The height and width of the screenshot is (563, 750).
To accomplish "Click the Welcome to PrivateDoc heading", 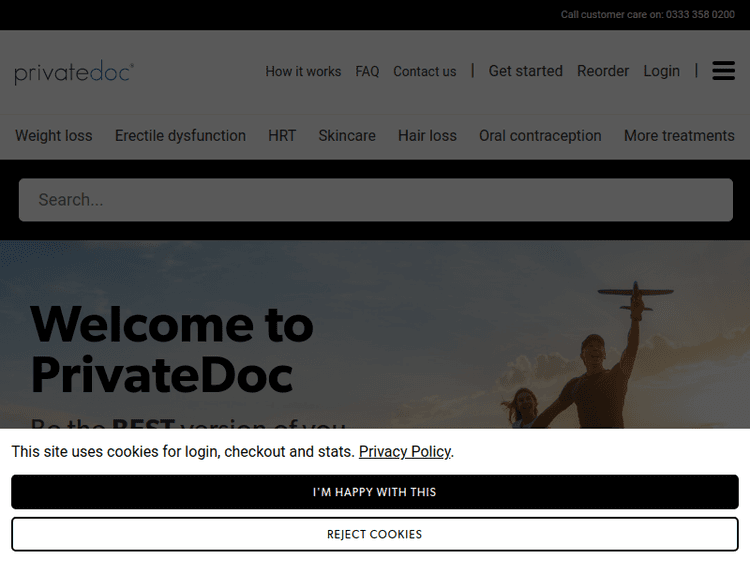I will (x=172, y=349).
